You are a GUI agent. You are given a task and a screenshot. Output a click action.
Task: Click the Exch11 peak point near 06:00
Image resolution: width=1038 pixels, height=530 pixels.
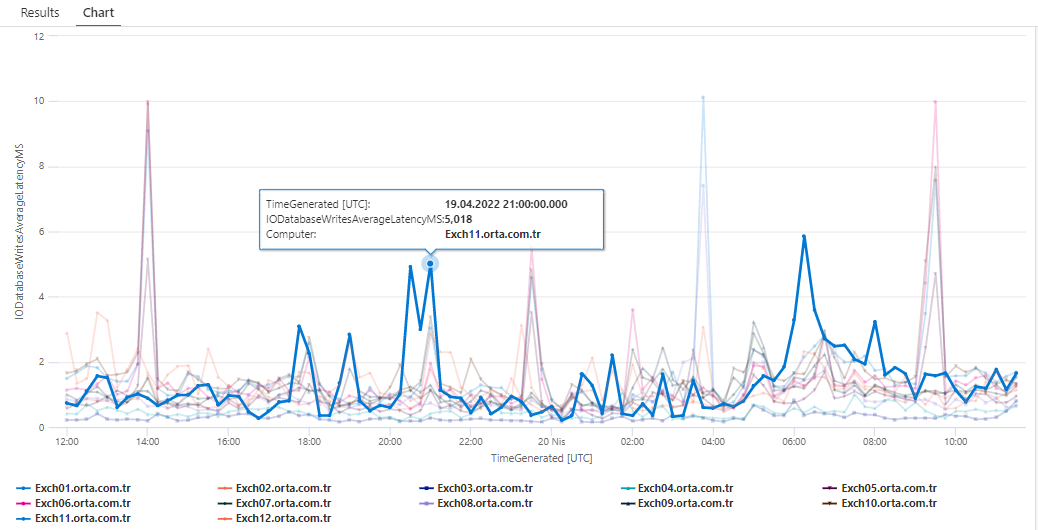tap(804, 236)
